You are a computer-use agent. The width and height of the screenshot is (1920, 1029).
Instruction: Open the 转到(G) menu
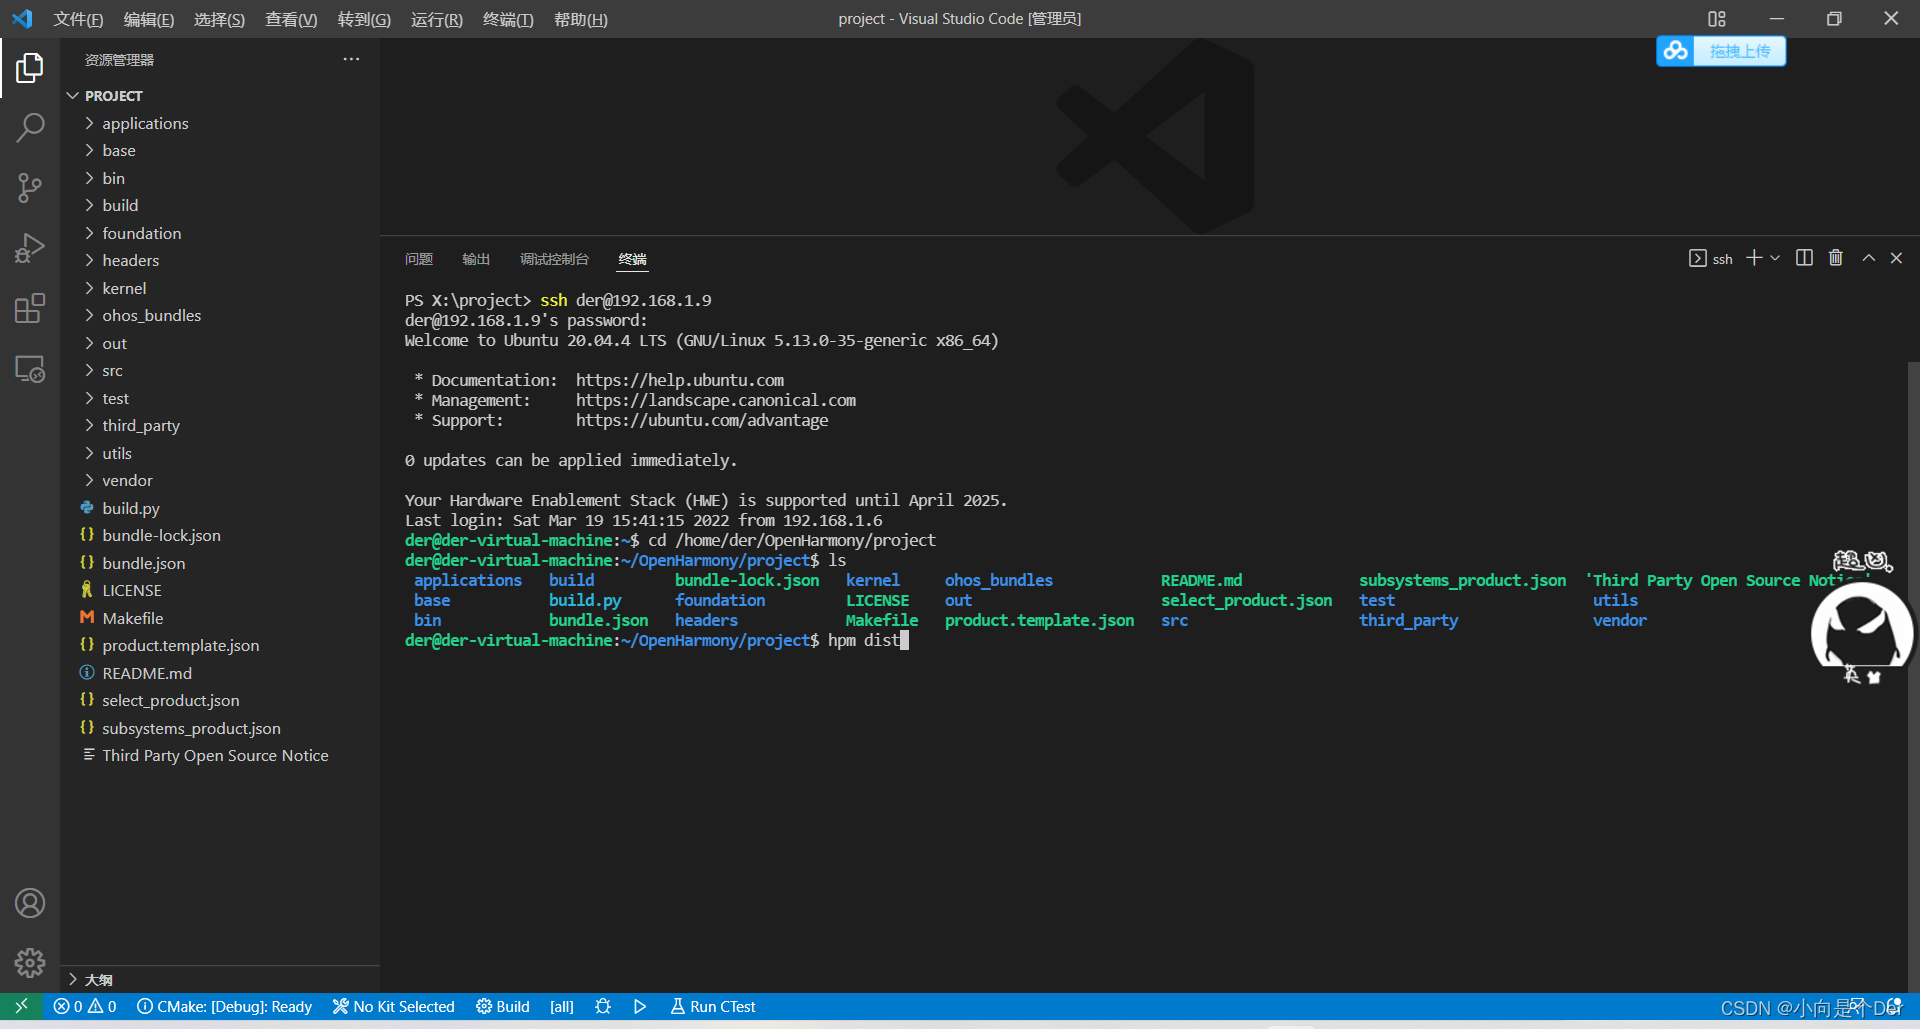click(364, 19)
